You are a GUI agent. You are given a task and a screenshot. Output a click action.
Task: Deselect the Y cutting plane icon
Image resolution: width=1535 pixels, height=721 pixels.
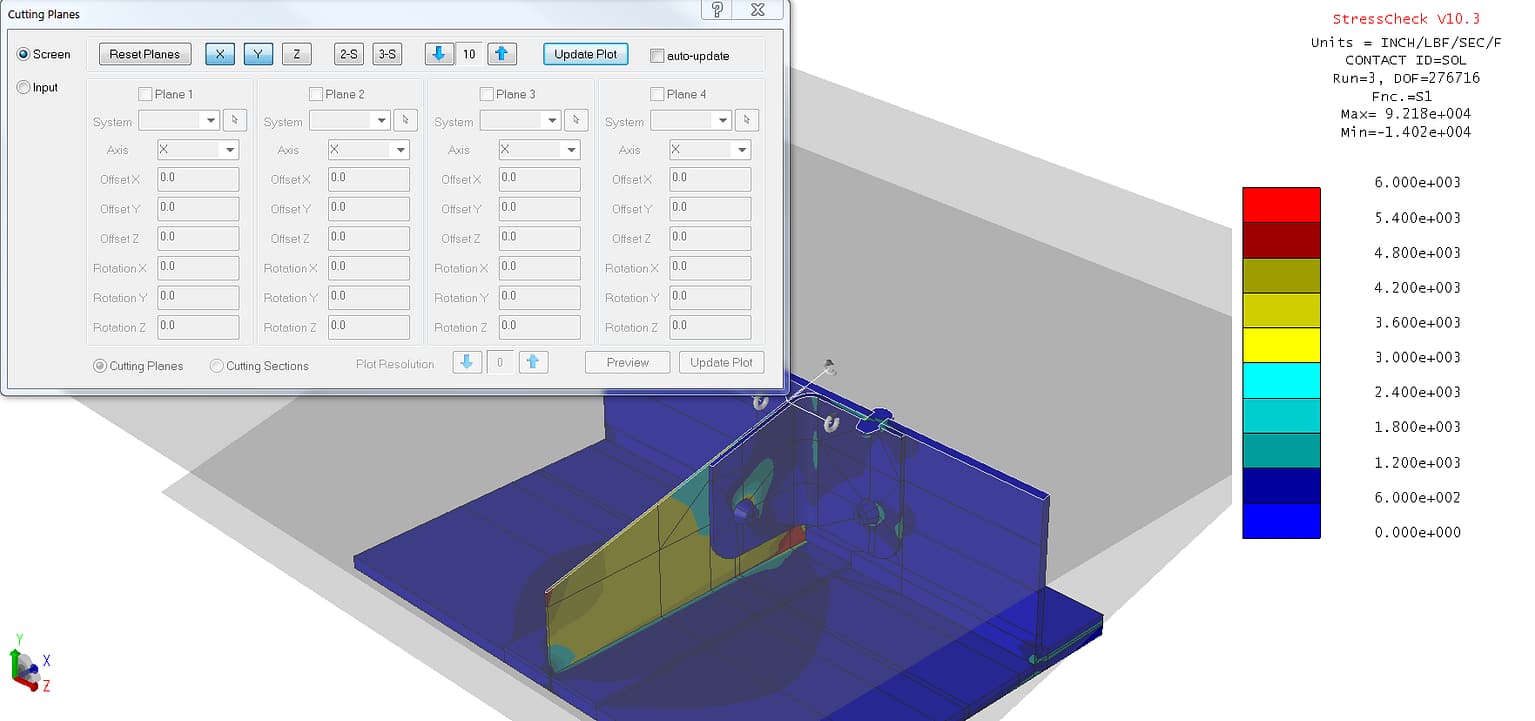(258, 53)
